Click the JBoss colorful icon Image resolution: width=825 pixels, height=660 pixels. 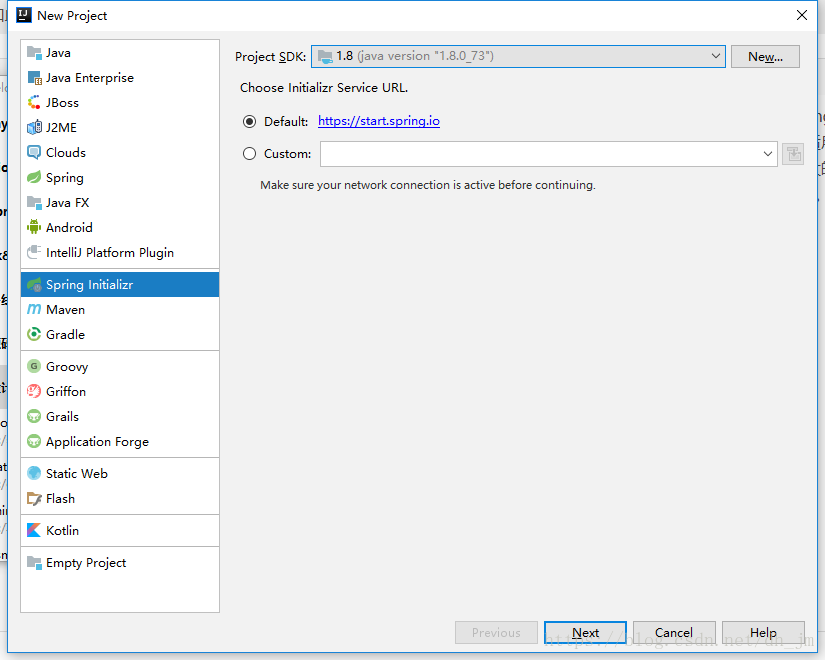tap(34, 103)
